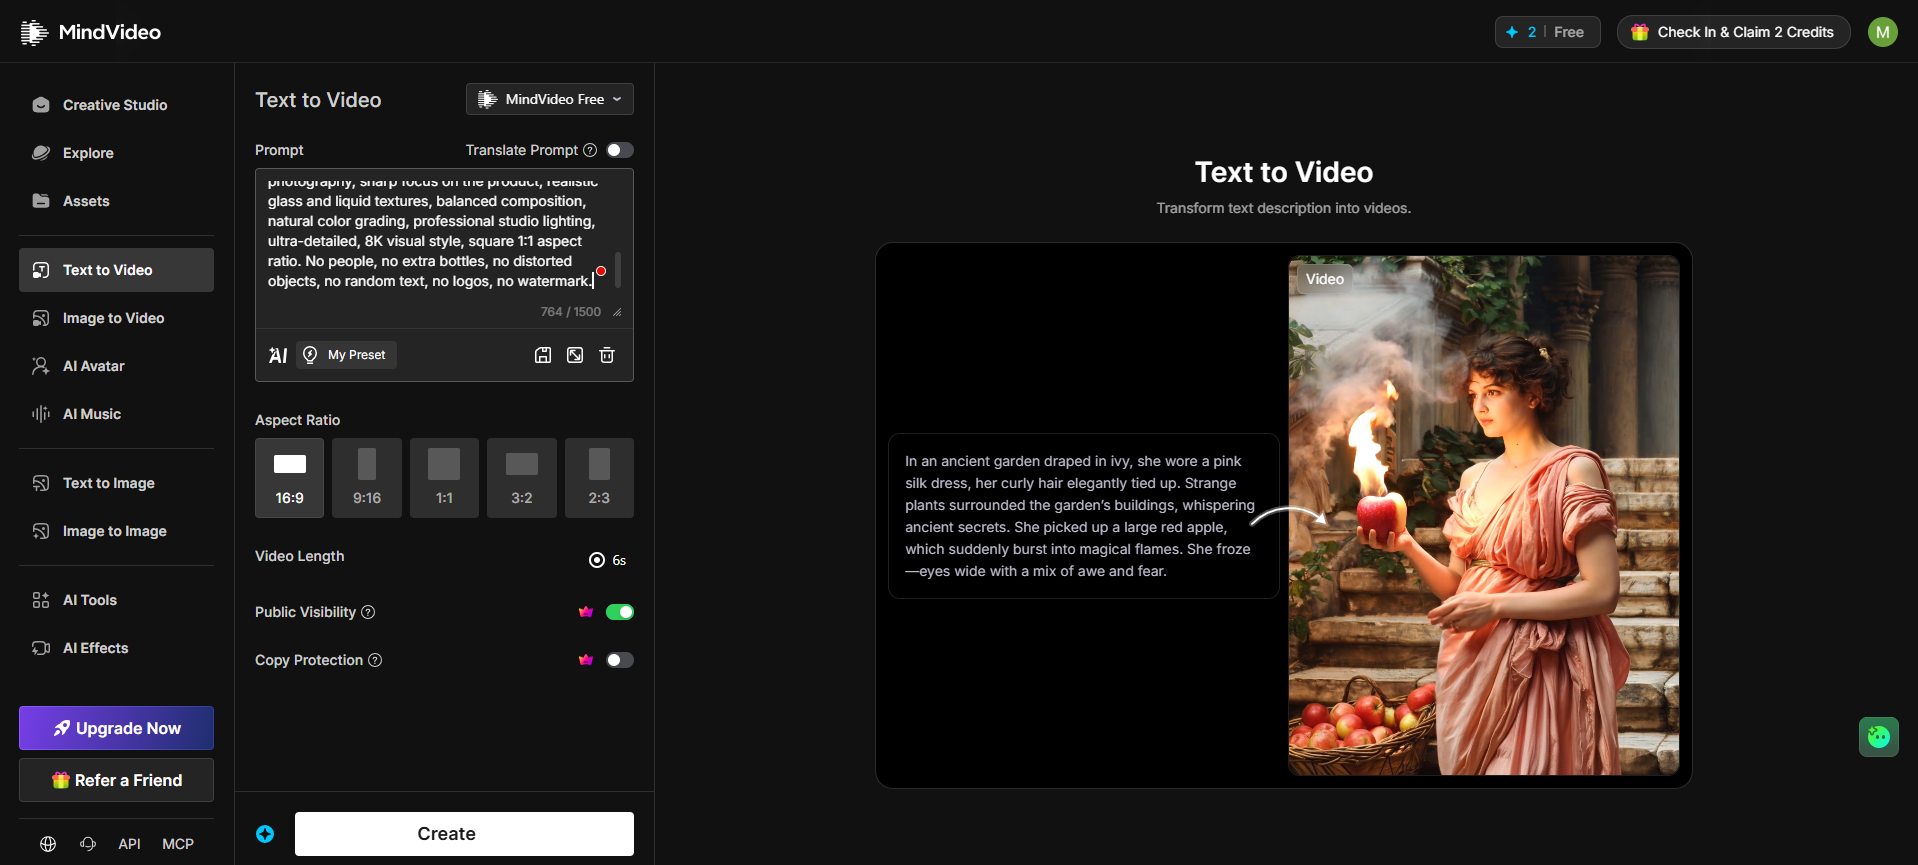Click the Public Visibility premium crown icon
The width and height of the screenshot is (1918, 865).
coord(586,612)
